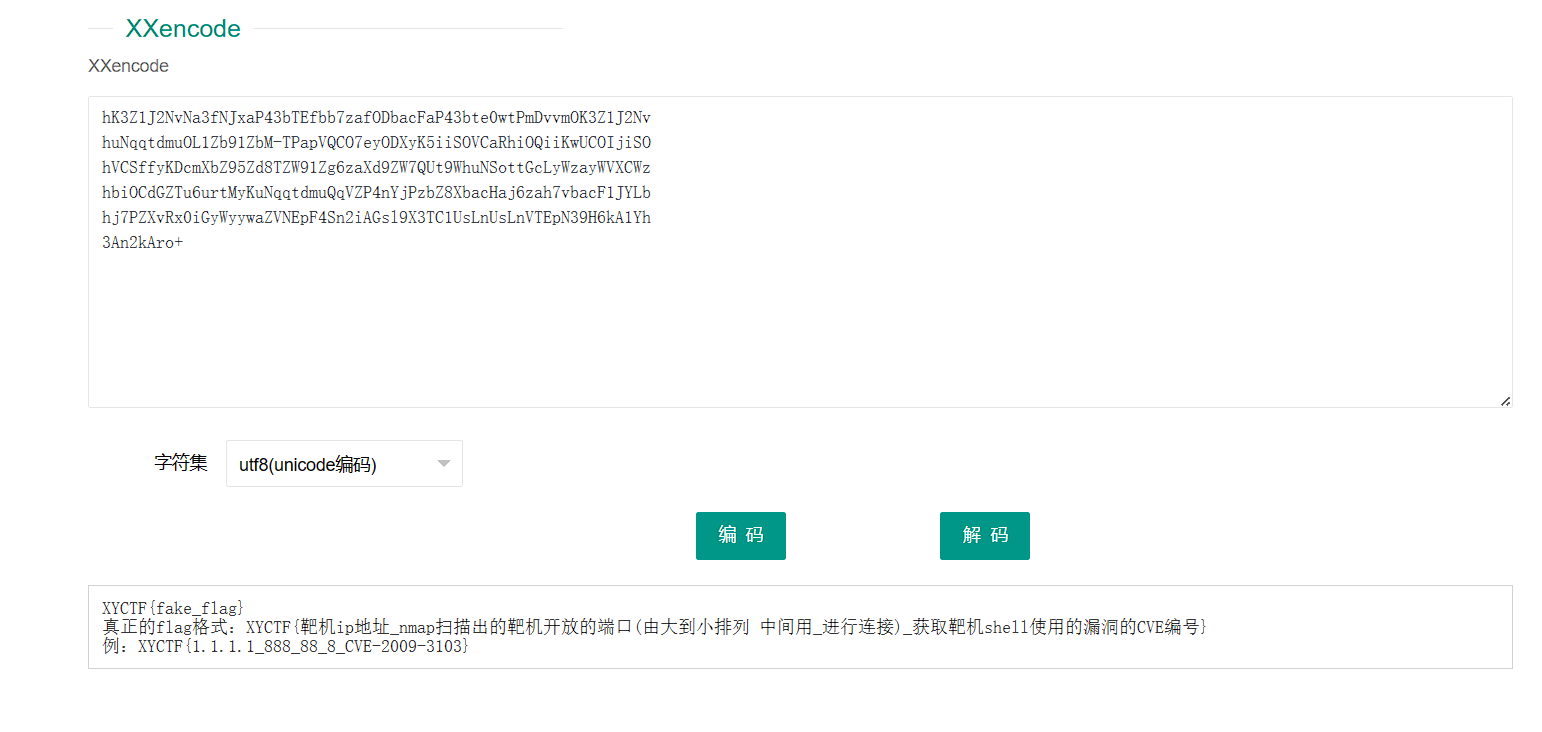Click the 字符集 label text

click(x=181, y=463)
